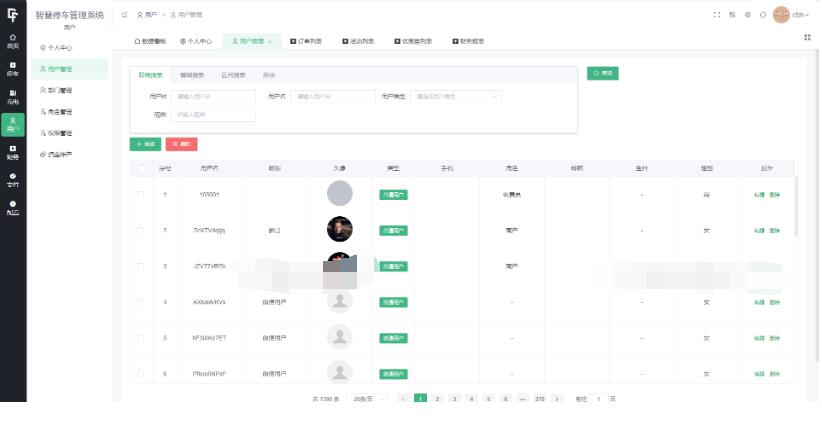Open the payment section below 财务 in dark sidebar
822x427 pixels.
click(x=13, y=180)
